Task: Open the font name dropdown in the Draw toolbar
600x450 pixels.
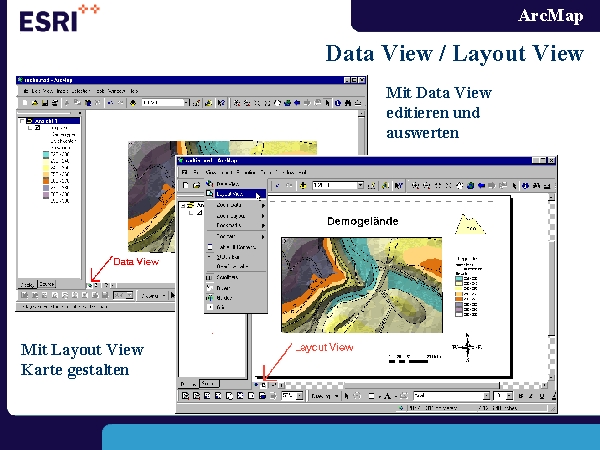Action: tap(488, 396)
